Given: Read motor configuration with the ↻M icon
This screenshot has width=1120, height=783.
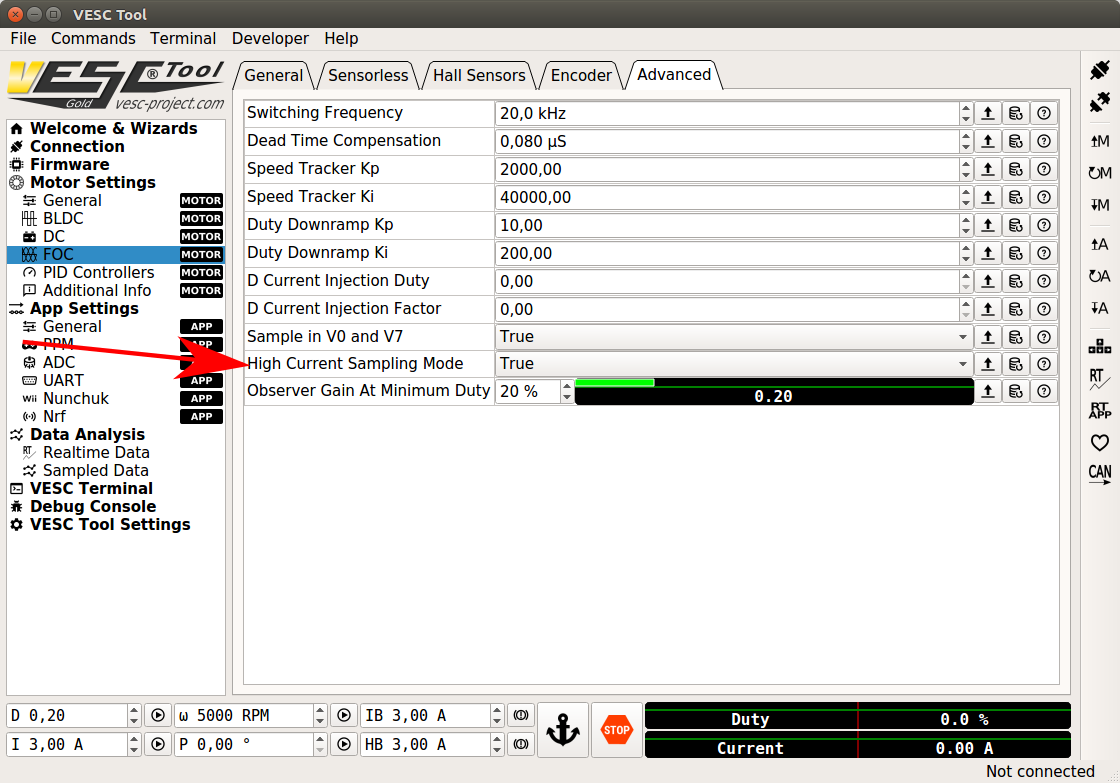Looking at the screenshot, I should pos(1099,172).
